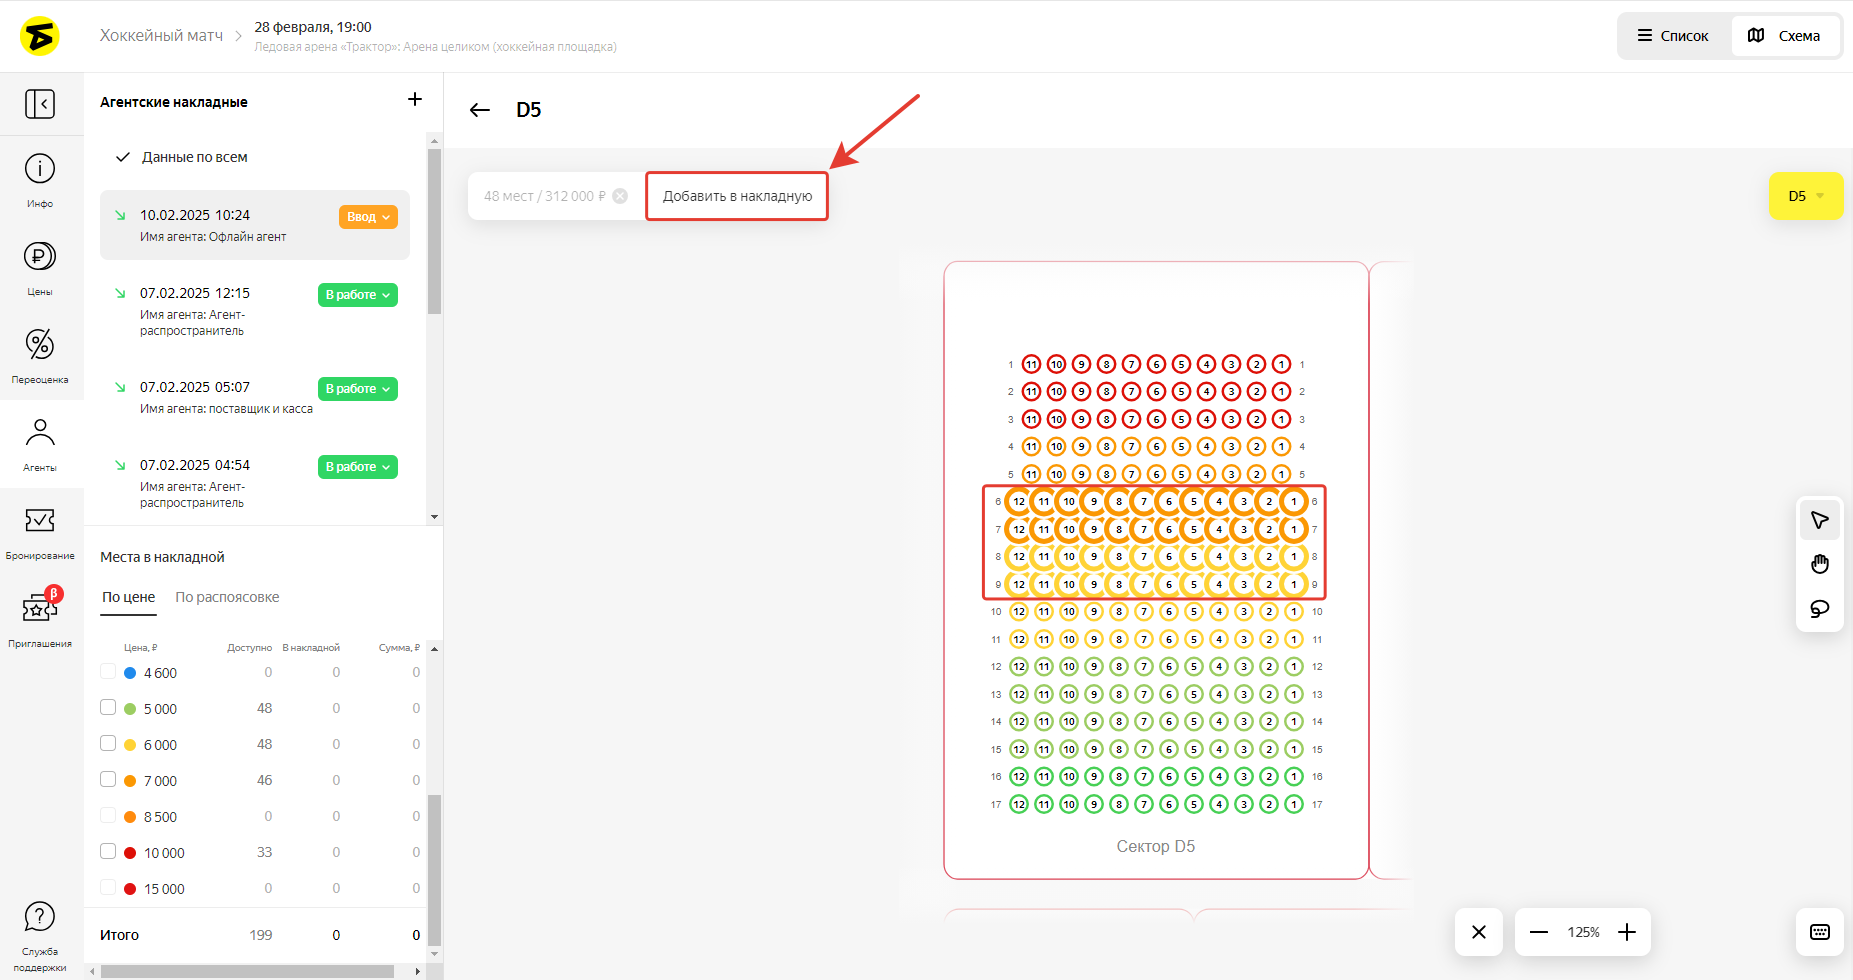Tick the 10 000 price checkbox
The width and height of the screenshot is (1853, 980).
(x=108, y=852)
